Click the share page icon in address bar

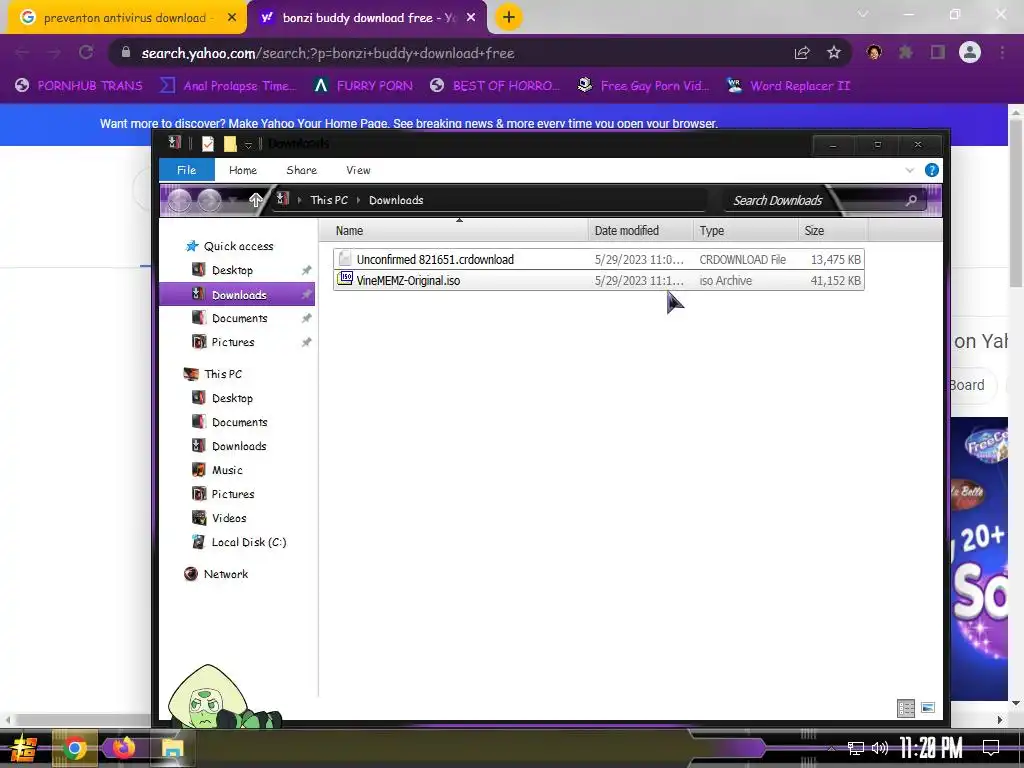click(802, 53)
